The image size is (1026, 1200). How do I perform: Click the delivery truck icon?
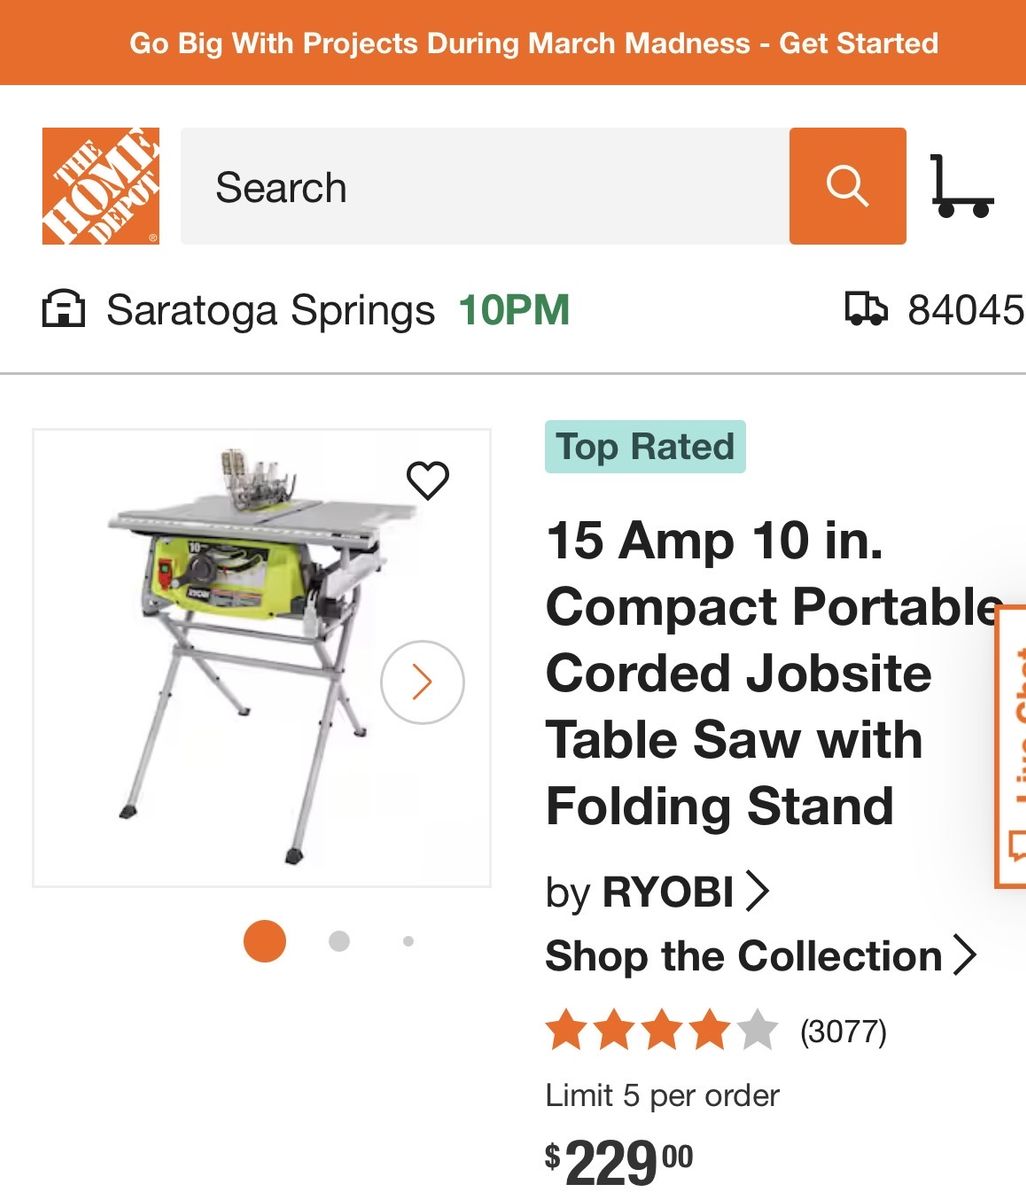click(866, 309)
